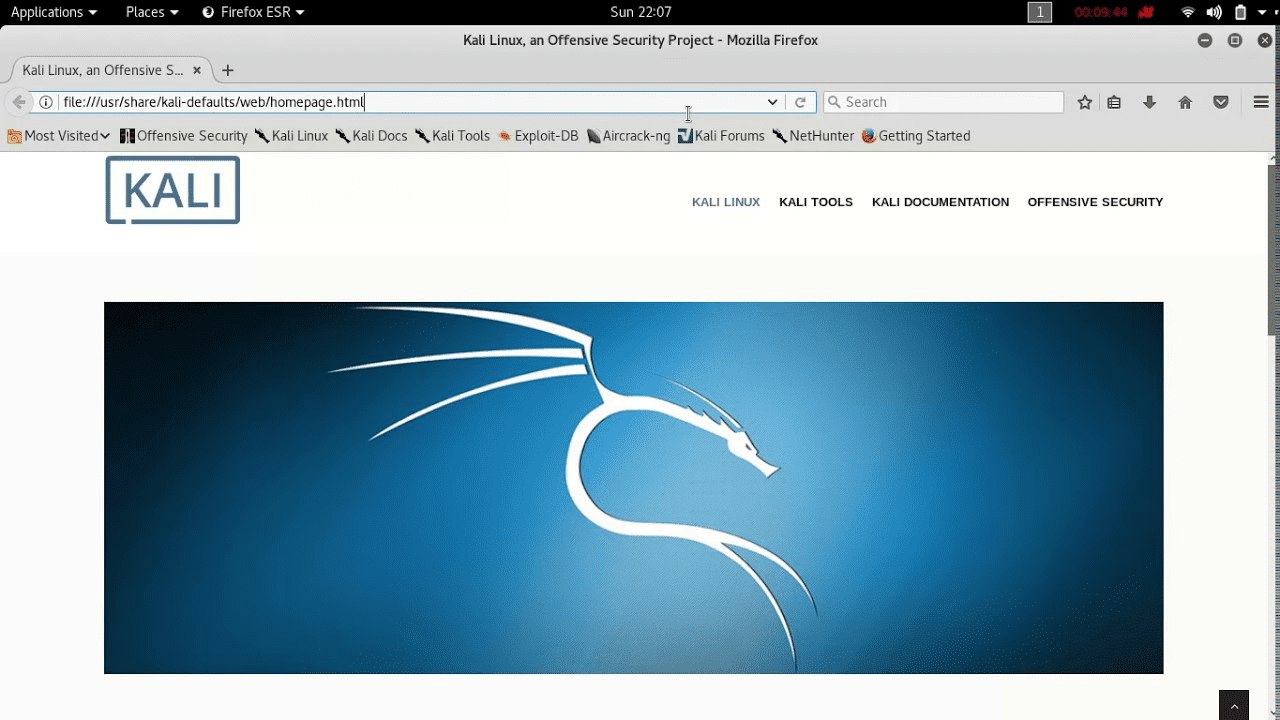Open KALI TOOLS nav menu item
Viewport: 1280px width, 720px height.
click(816, 202)
